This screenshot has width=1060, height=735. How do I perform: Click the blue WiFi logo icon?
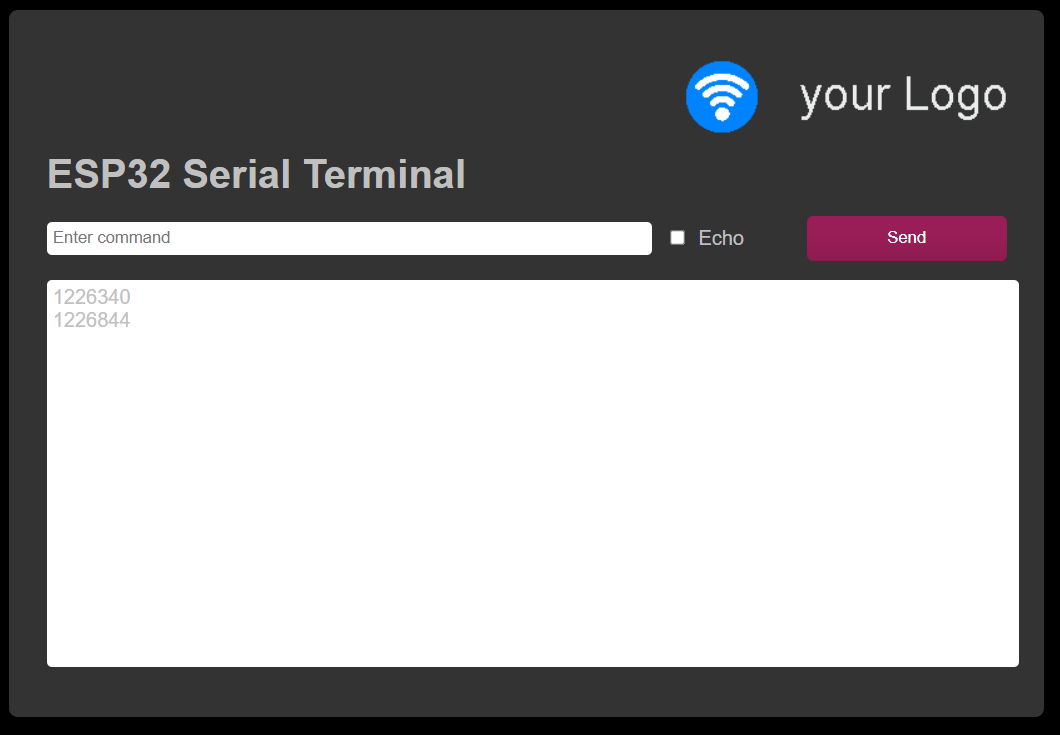[x=722, y=97]
